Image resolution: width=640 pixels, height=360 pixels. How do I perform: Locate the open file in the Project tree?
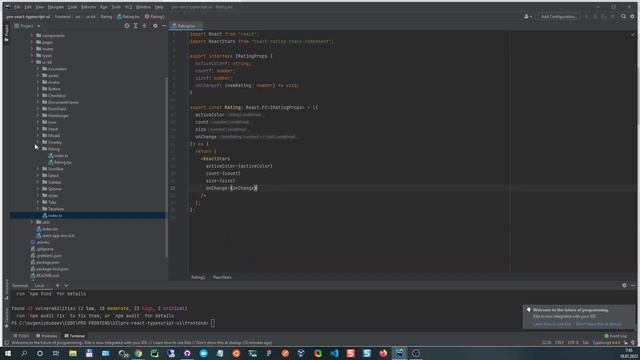point(127,26)
